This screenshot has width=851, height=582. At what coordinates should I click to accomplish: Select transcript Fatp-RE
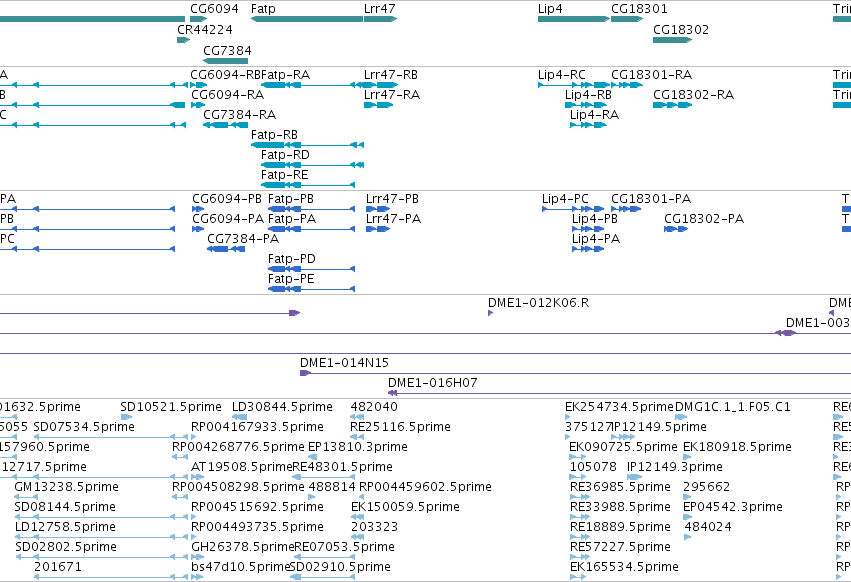pyautogui.click(x=284, y=175)
